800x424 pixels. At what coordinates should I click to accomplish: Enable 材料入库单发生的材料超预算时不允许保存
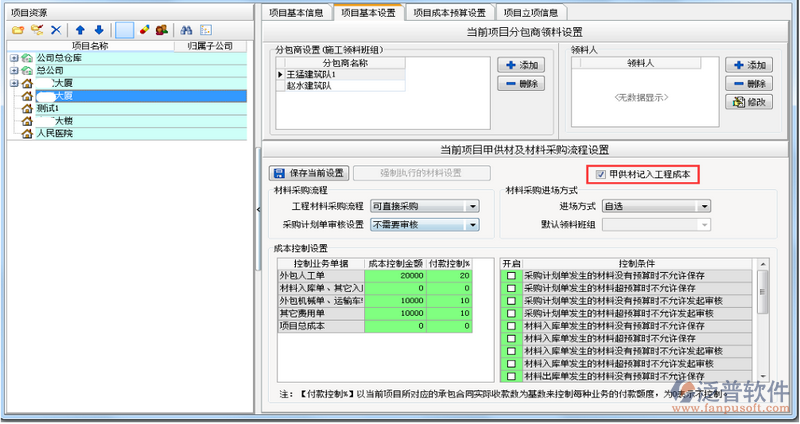[x=511, y=338]
